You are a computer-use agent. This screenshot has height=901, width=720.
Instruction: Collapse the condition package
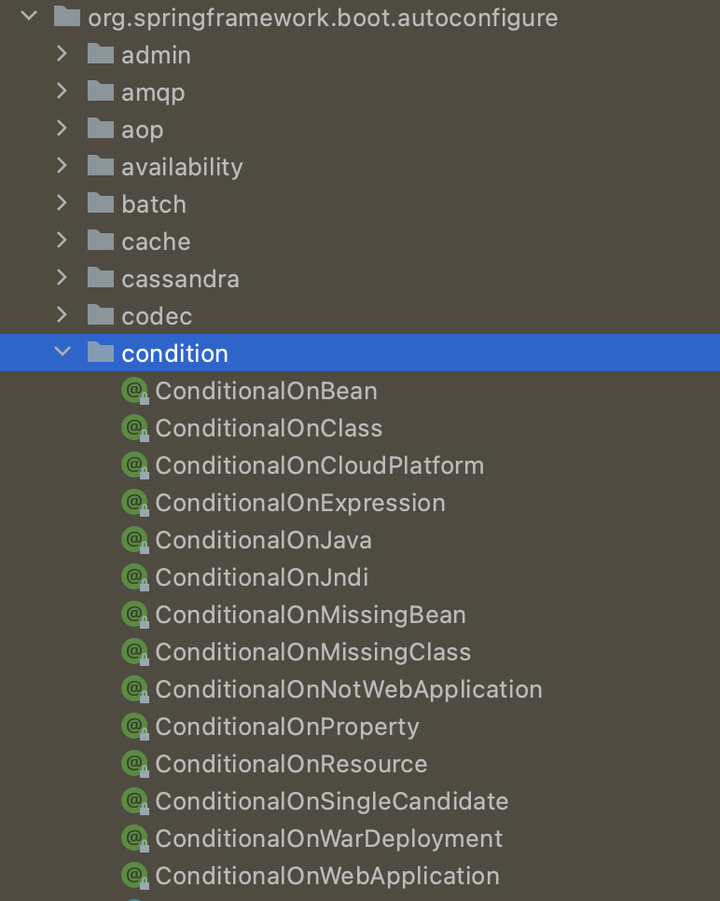point(62,353)
